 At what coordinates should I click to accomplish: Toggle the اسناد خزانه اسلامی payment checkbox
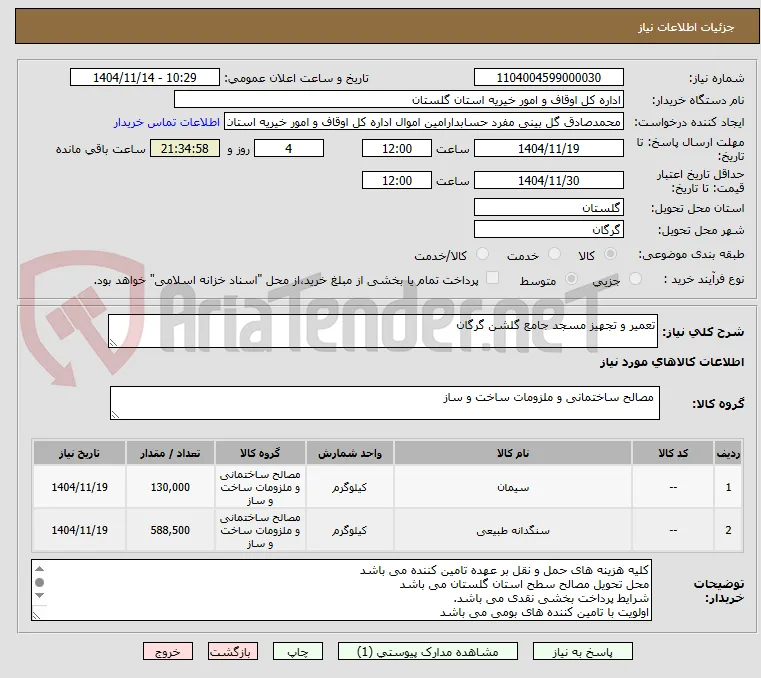tap(492, 278)
